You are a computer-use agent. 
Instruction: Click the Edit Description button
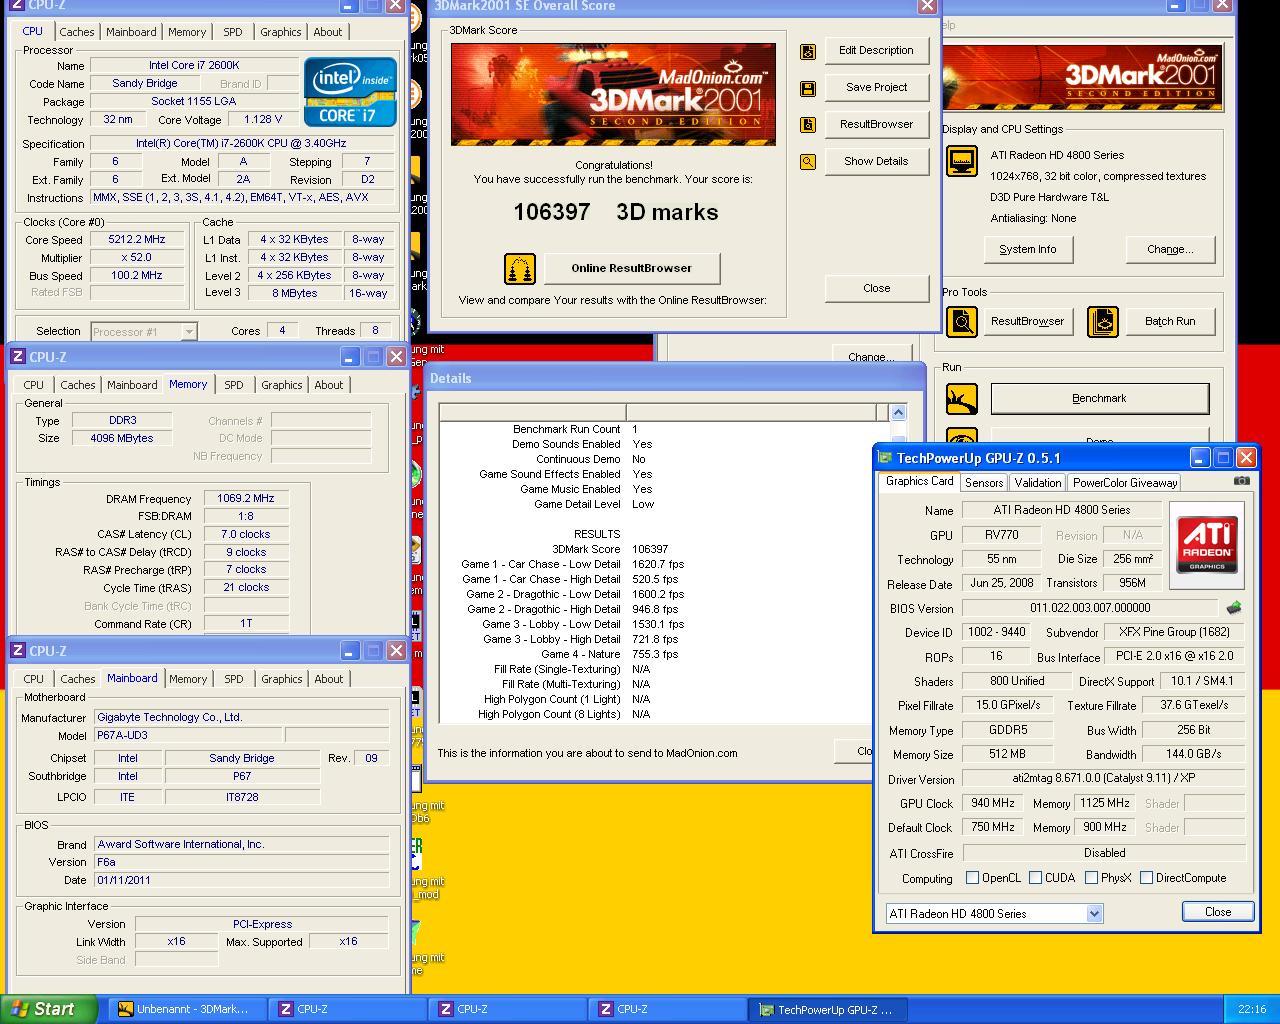click(x=876, y=51)
